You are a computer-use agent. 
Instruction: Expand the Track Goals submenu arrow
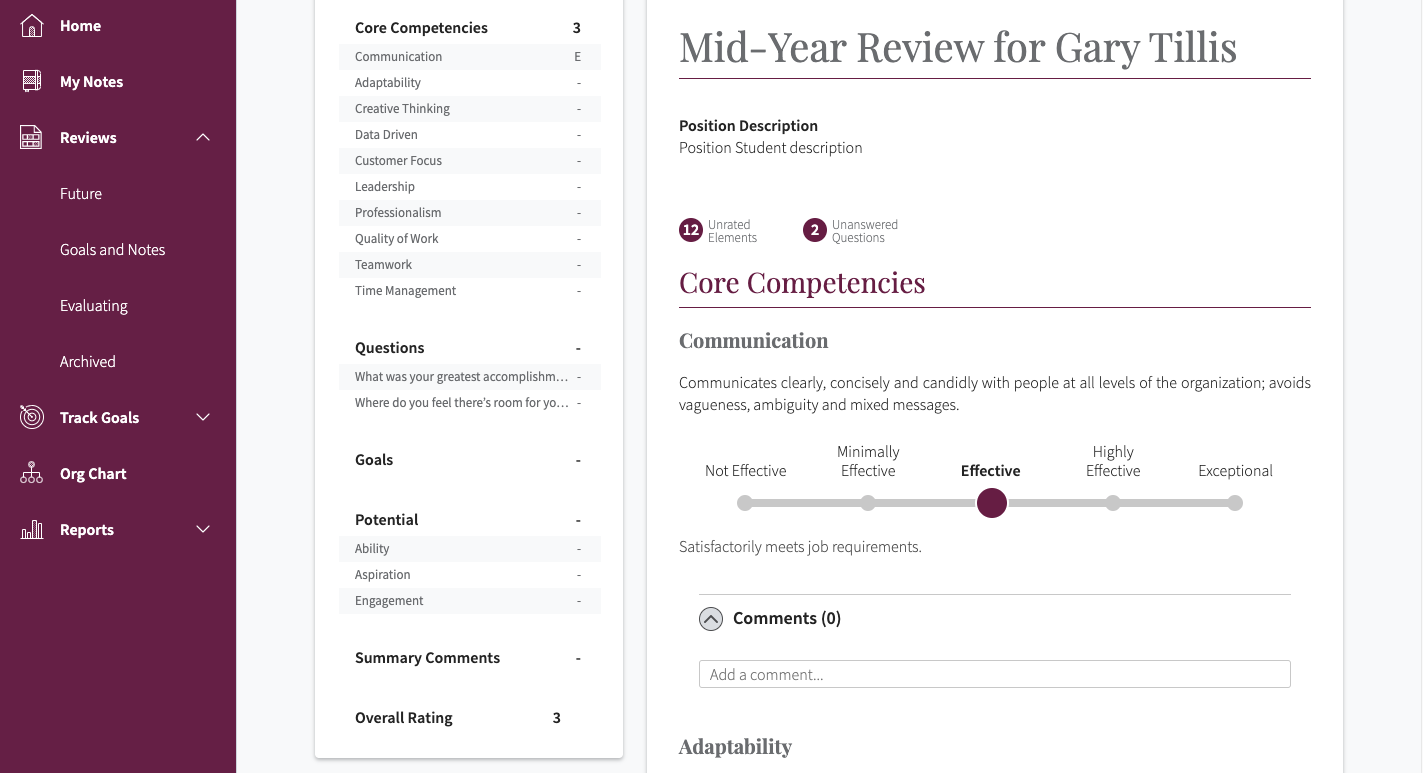point(203,418)
